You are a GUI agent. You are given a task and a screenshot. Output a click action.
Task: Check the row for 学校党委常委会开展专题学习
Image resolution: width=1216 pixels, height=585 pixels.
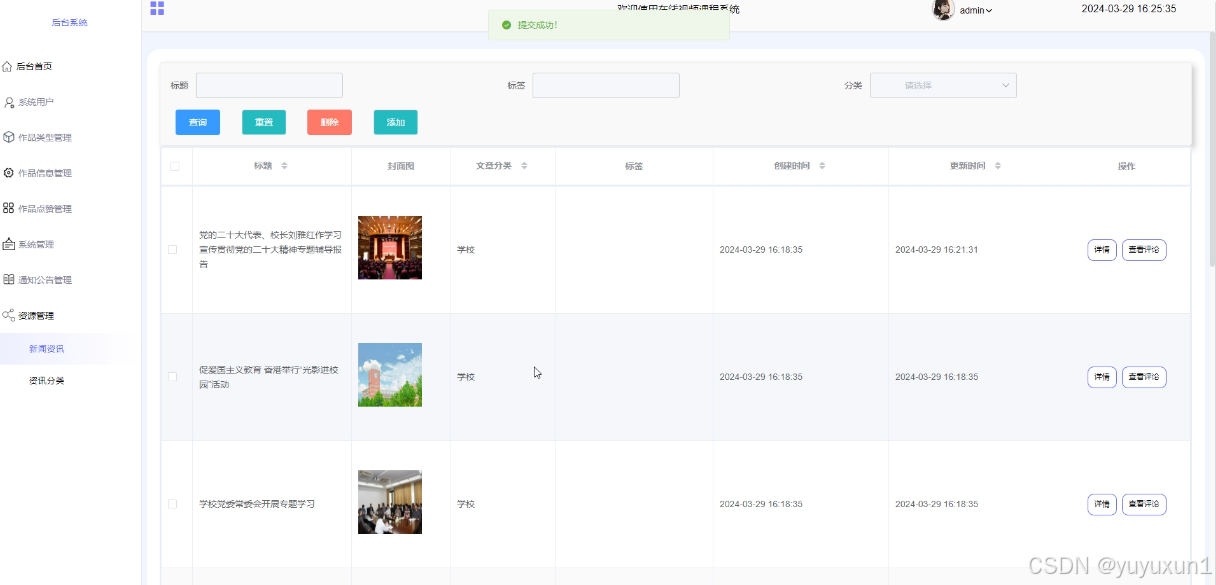pos(172,504)
